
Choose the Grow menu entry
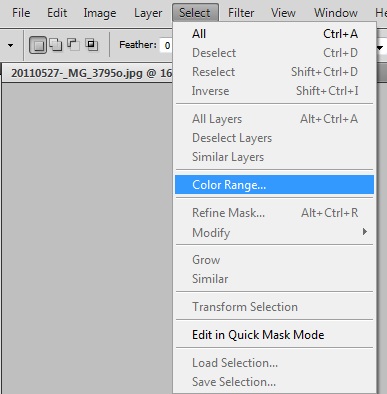click(274, 260)
